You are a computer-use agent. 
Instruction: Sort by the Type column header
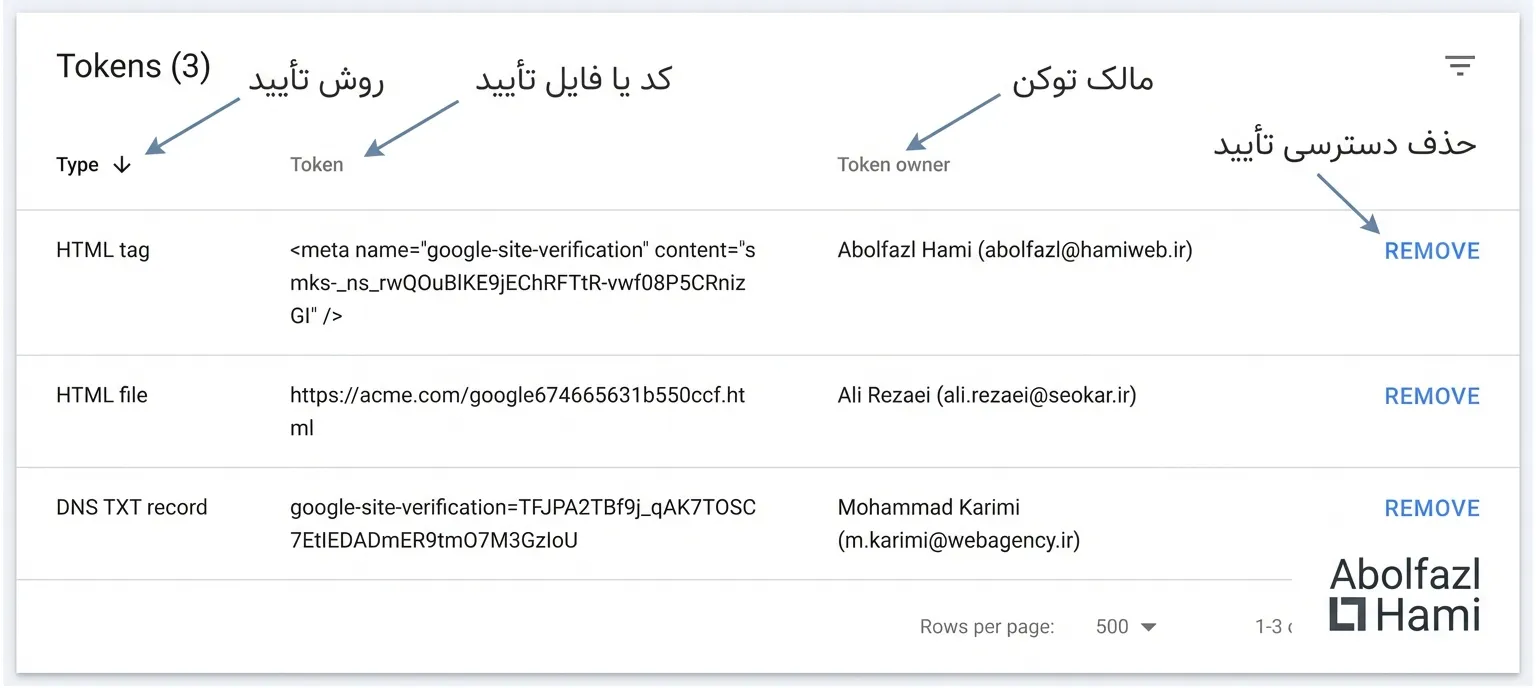(x=77, y=165)
